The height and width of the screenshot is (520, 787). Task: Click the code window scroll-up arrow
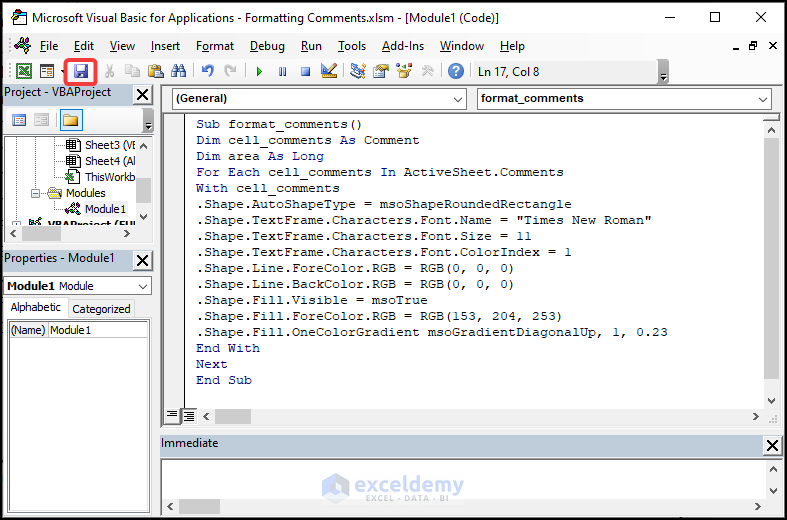(x=772, y=130)
